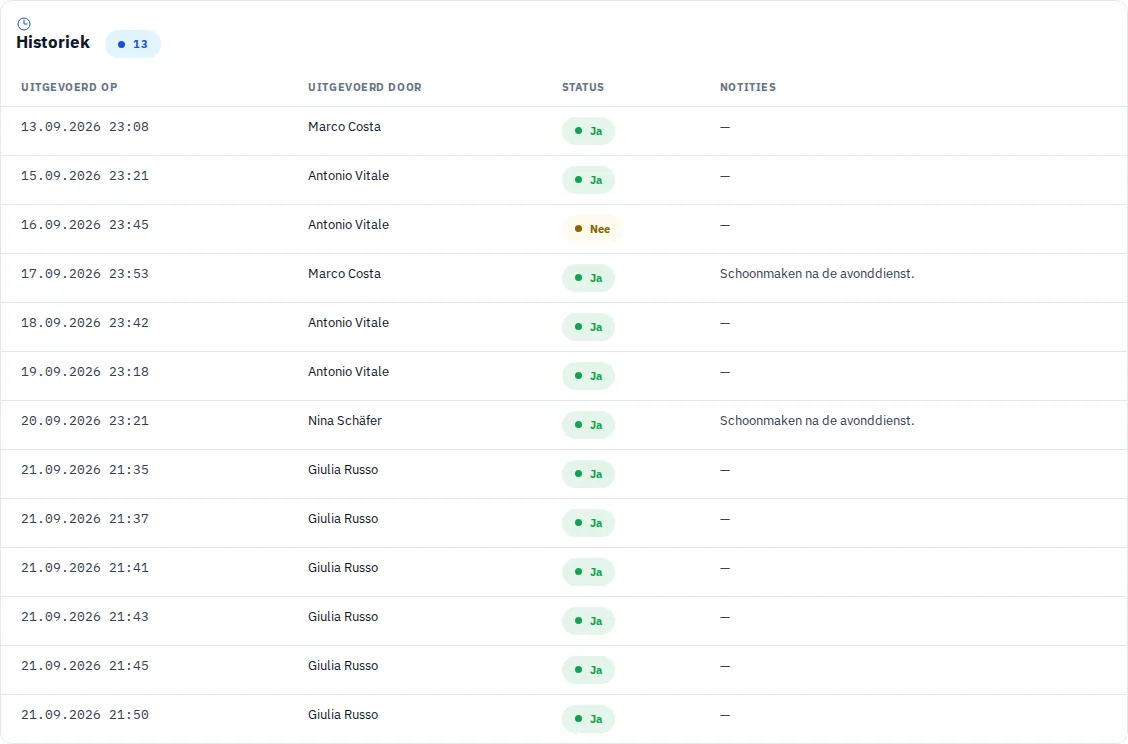Select the date 21.09.2026 21:45
The width and height of the screenshot is (1128, 744).
pos(85,665)
